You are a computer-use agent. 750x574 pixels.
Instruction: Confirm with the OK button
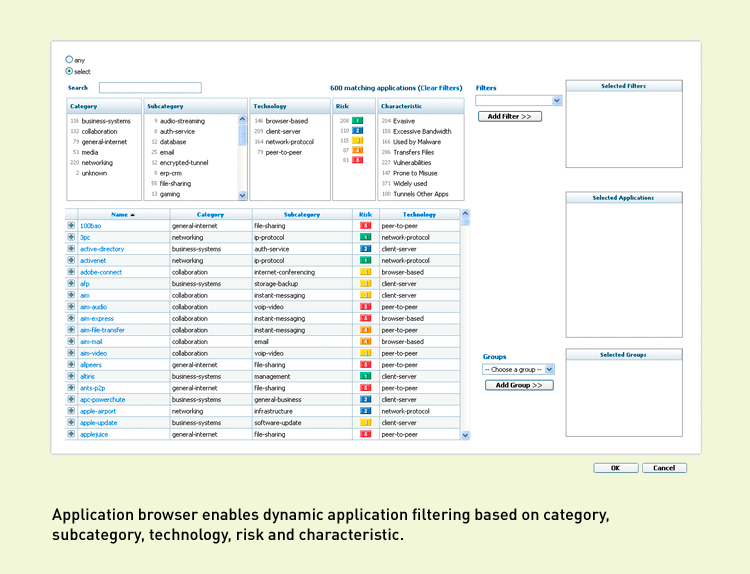[616, 468]
